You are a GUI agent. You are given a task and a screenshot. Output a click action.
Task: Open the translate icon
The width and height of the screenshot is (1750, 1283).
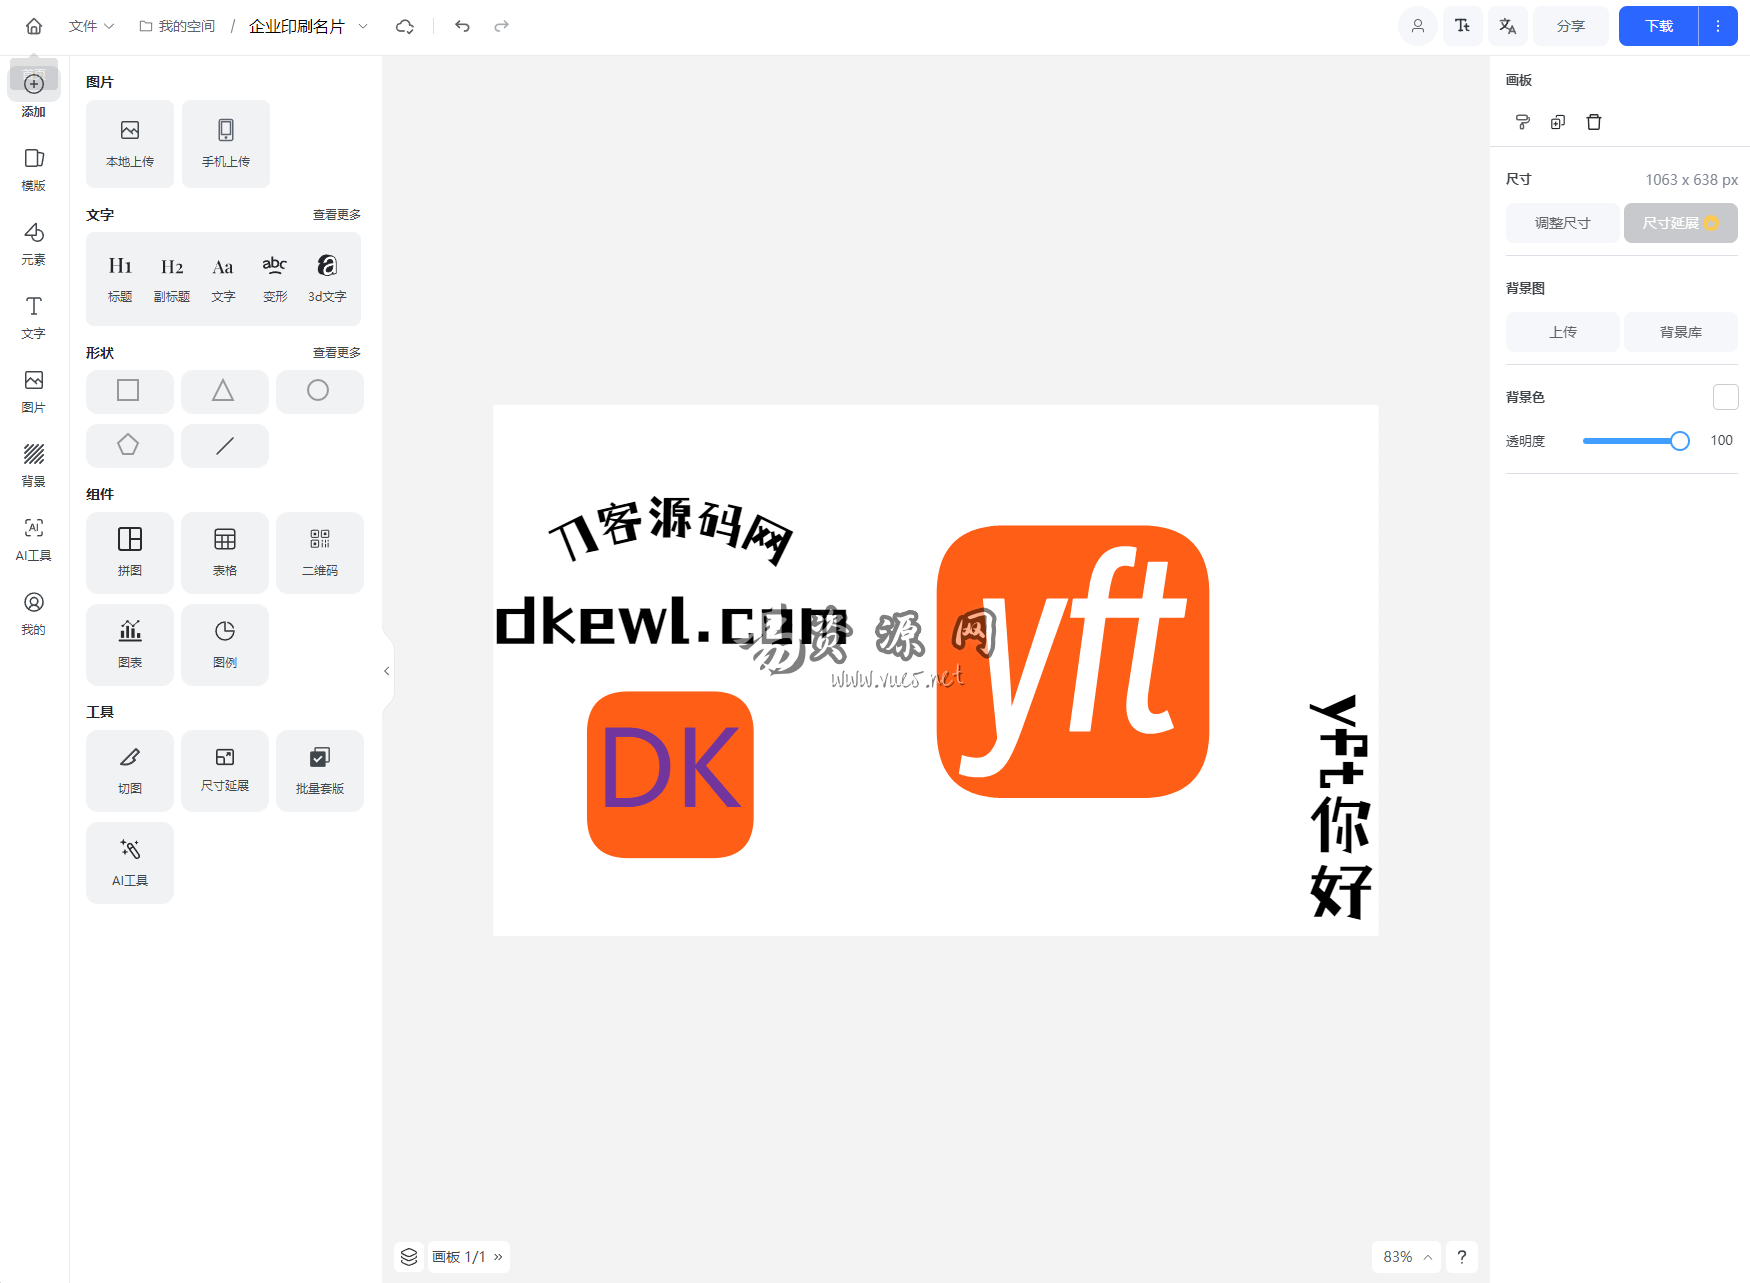point(1508,26)
